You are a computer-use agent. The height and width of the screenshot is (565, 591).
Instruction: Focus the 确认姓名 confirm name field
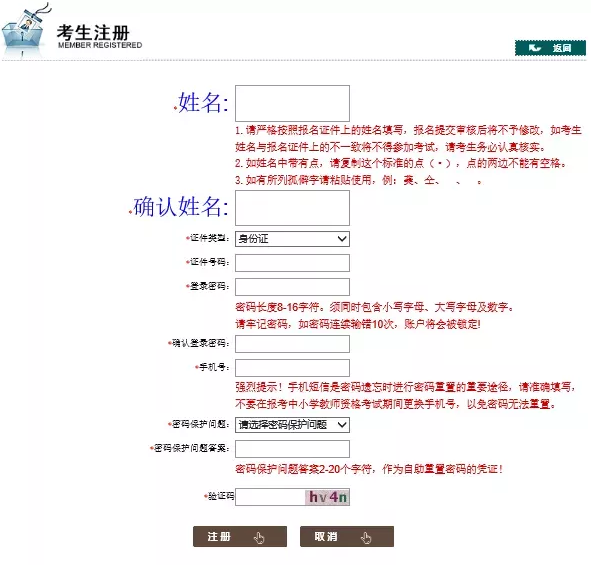coord(292,208)
